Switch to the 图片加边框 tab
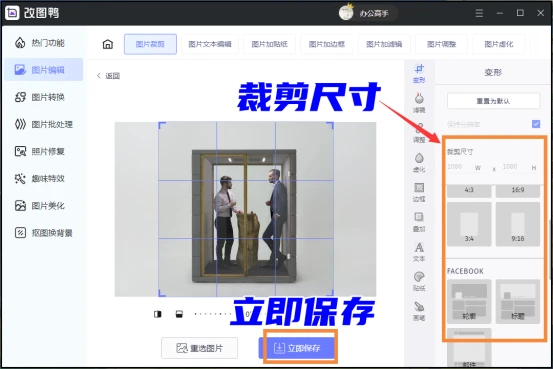This screenshot has width=553, height=369. click(327, 44)
